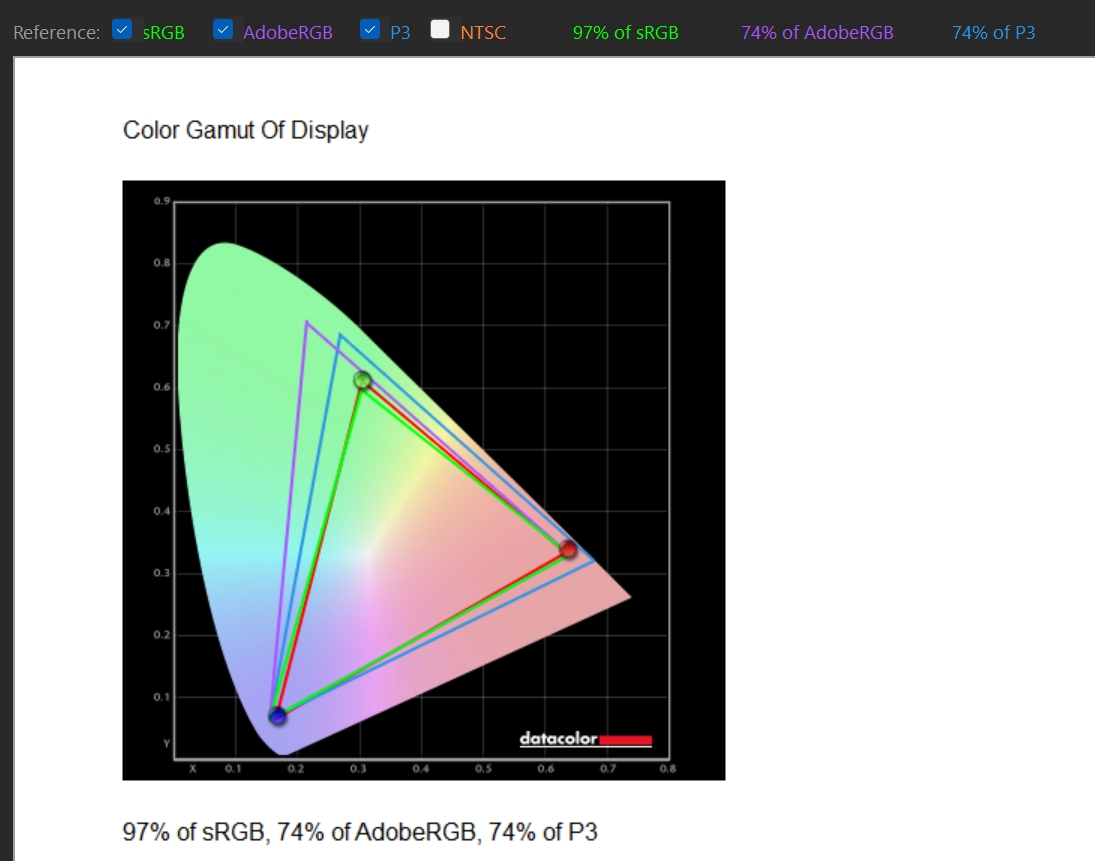This screenshot has width=1095, height=861.
Task: Select the green primary marker on chart
Action: click(362, 380)
